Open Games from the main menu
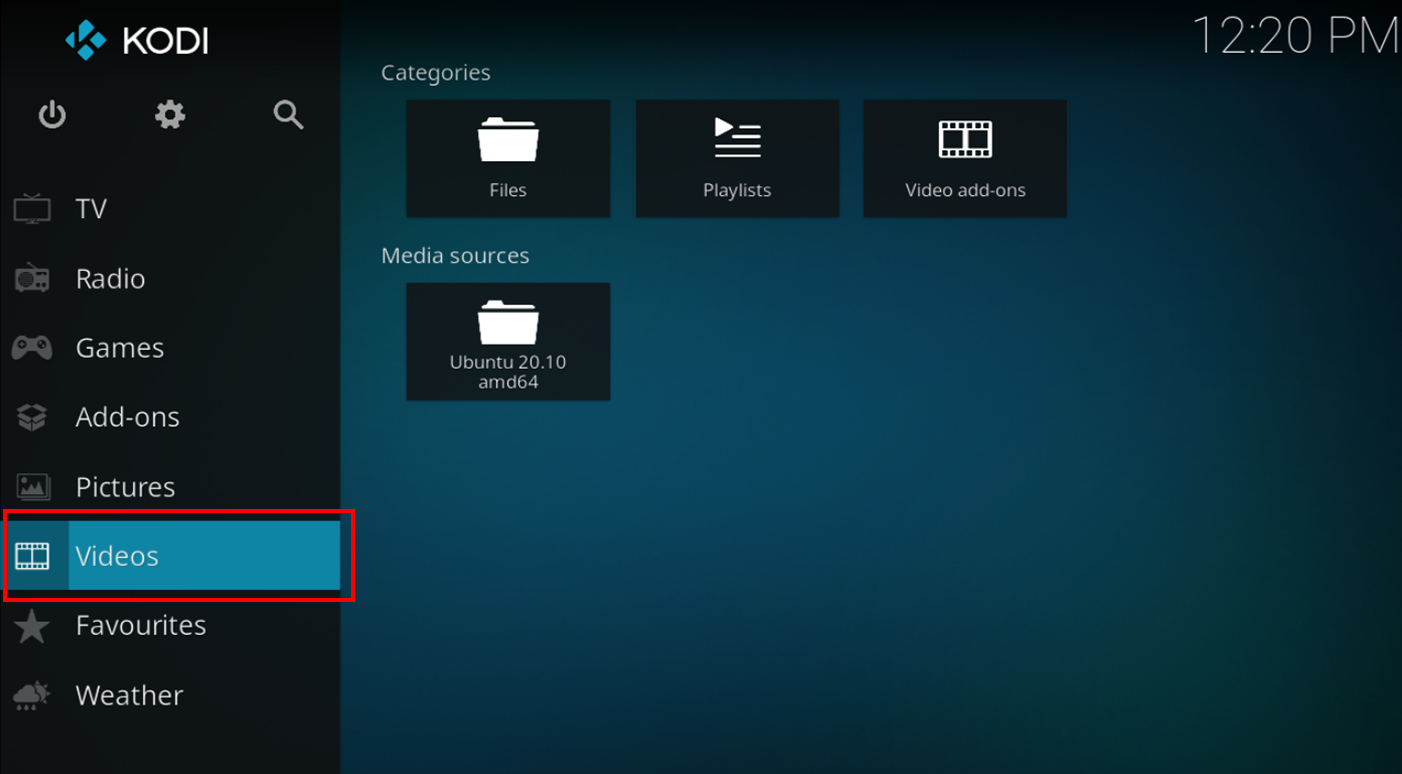 [170, 348]
